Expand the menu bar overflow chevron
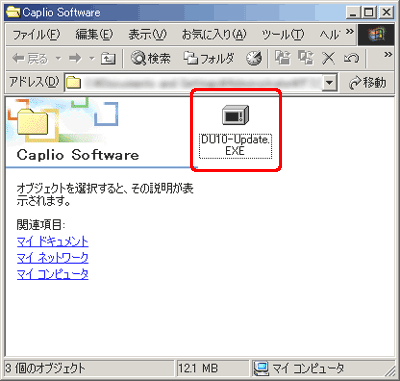 click(x=349, y=32)
